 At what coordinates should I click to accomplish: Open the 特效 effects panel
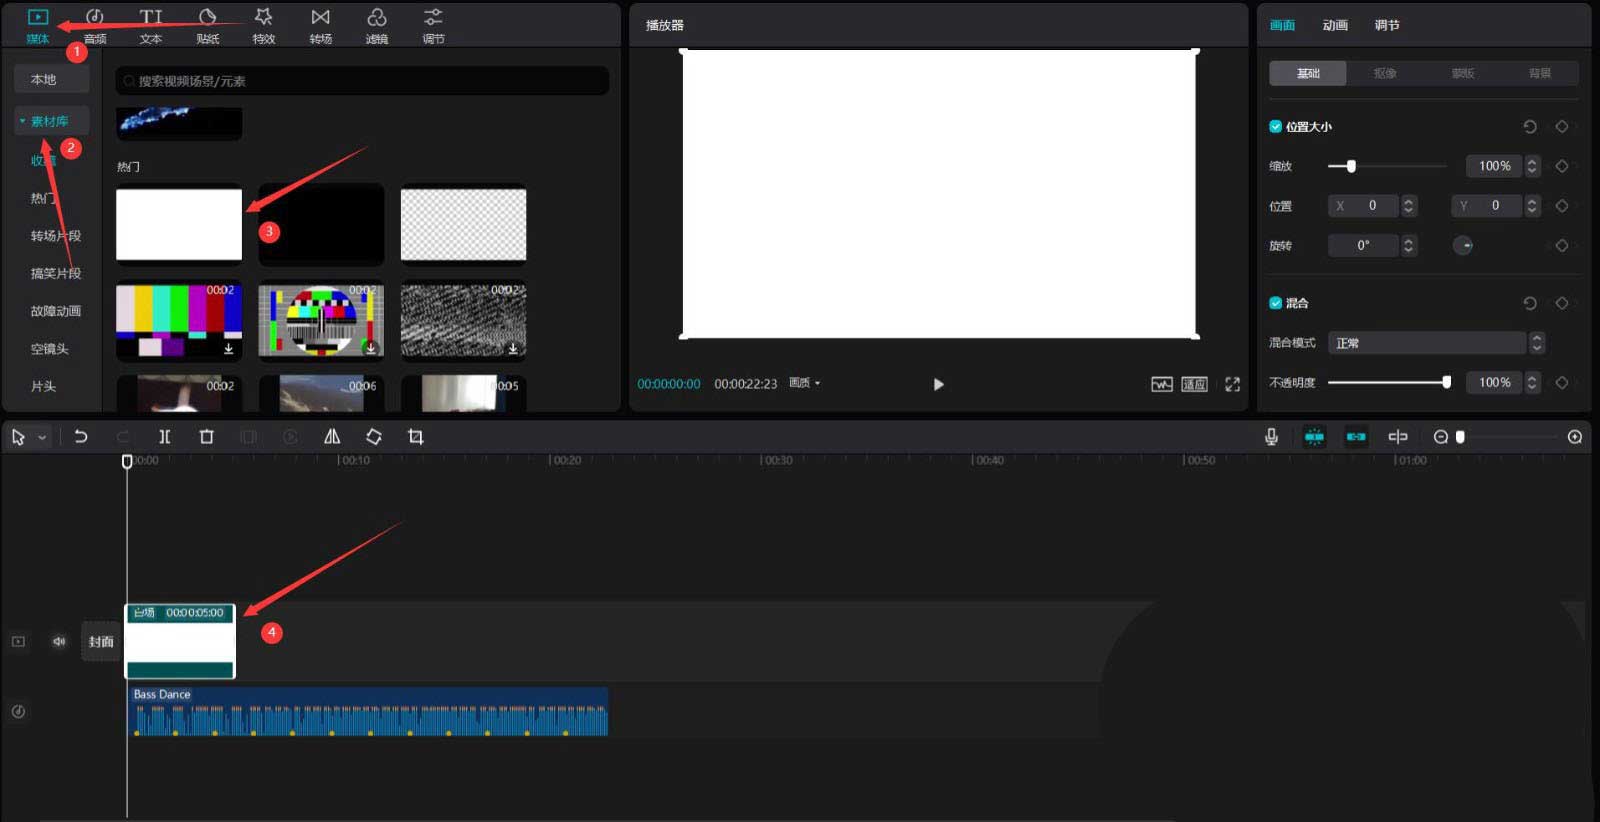pyautogui.click(x=264, y=26)
